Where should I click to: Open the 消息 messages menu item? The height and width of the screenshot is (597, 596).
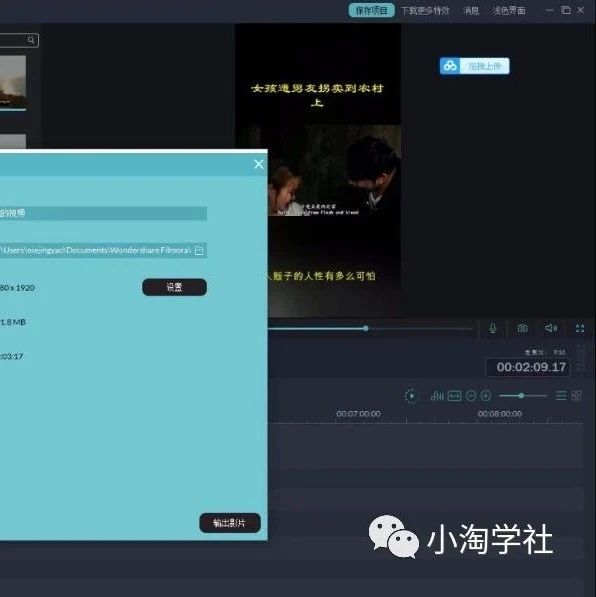click(x=471, y=11)
